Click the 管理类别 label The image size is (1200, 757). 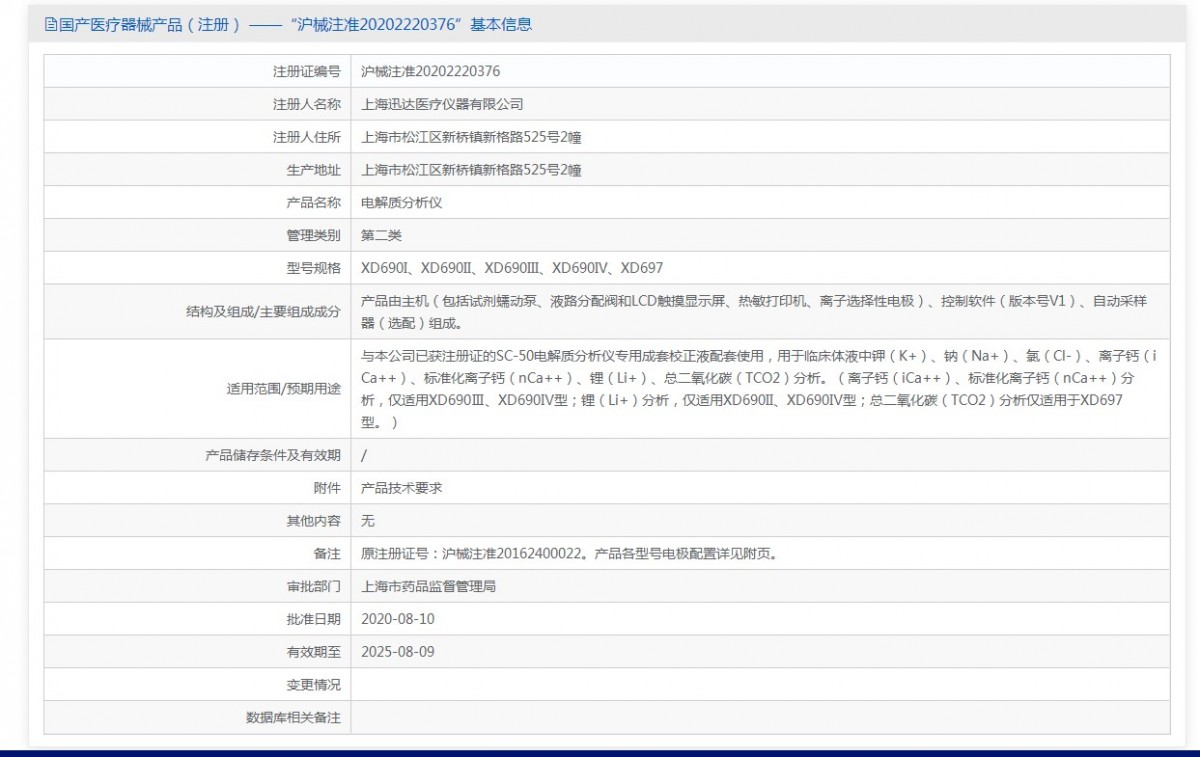(313, 235)
